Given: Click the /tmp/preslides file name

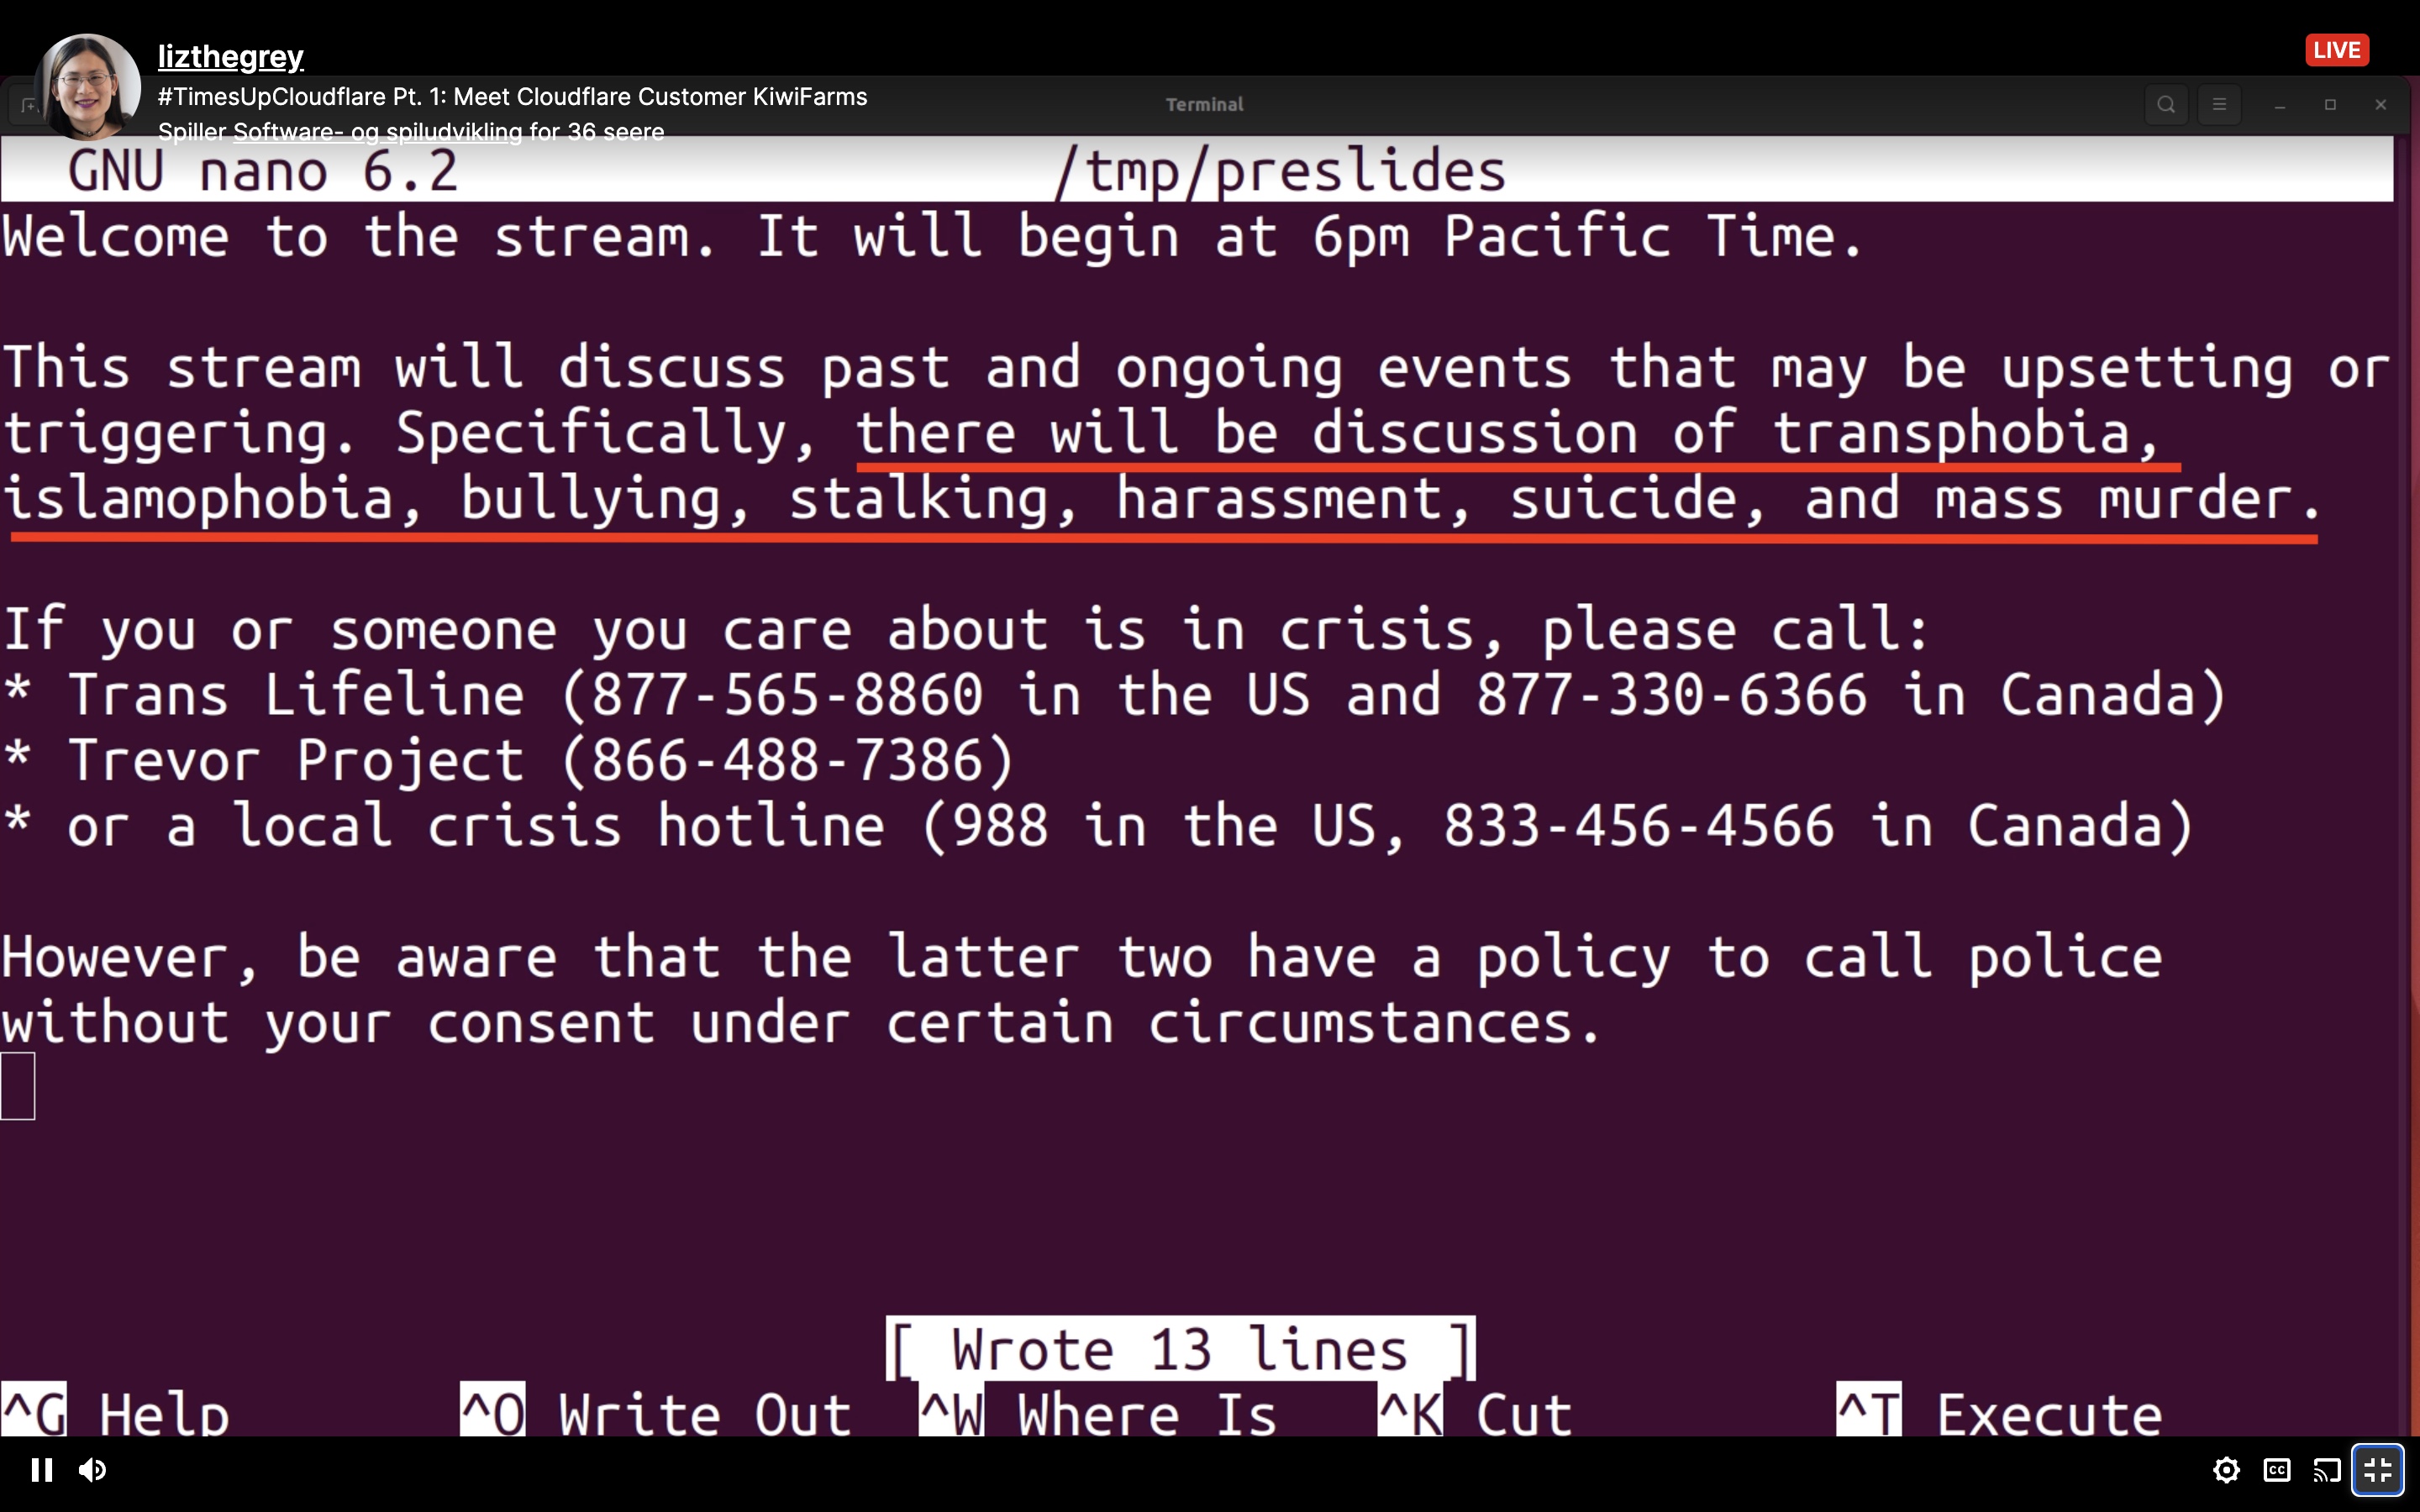Looking at the screenshot, I should coord(1280,170).
